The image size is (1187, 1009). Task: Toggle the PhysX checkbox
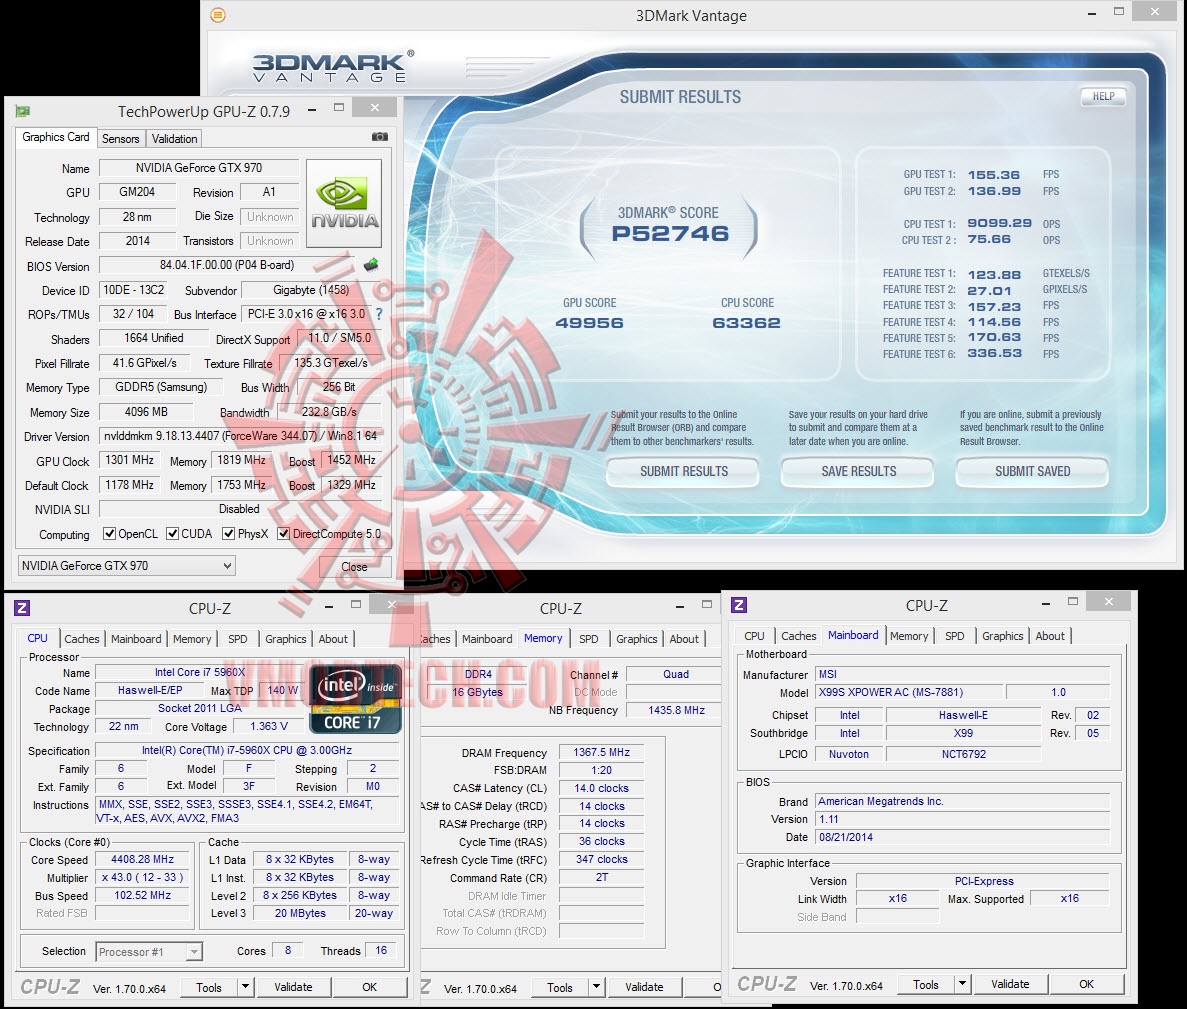228,534
